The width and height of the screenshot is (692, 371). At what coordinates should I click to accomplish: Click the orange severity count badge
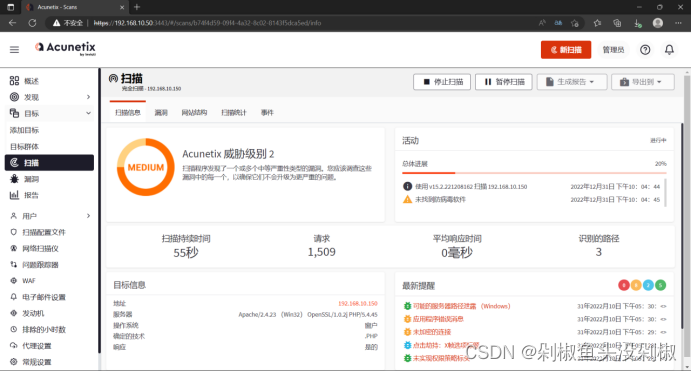pos(636,285)
